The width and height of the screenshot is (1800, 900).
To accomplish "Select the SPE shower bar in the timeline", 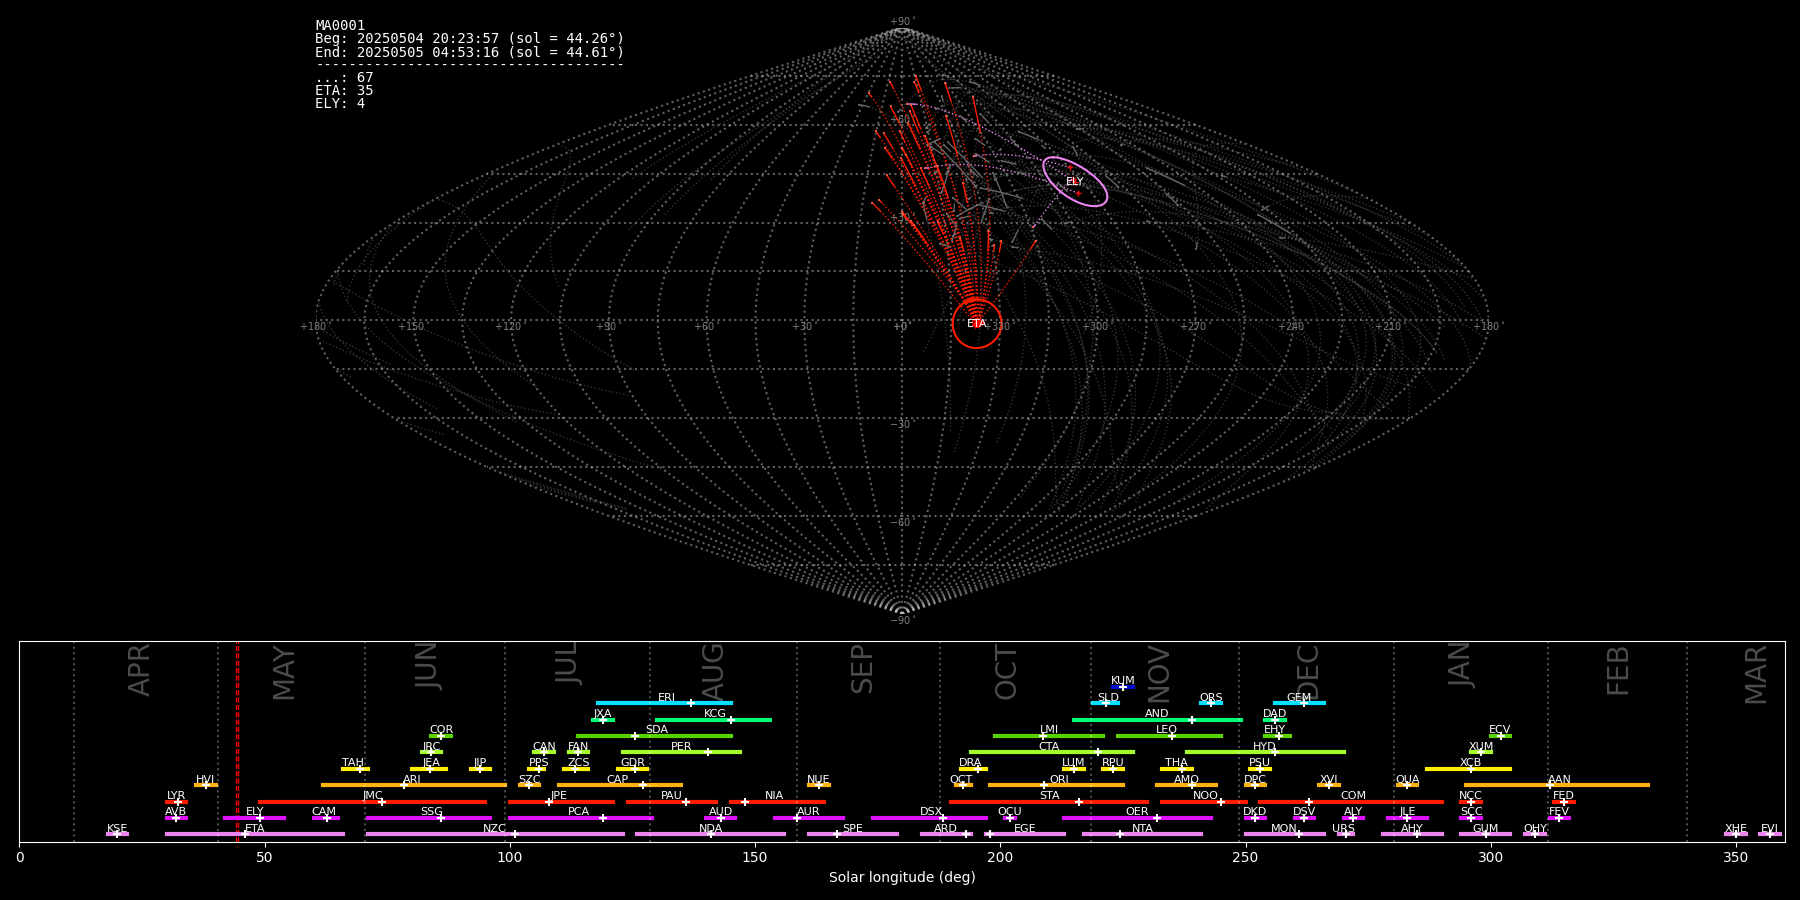I will (853, 834).
